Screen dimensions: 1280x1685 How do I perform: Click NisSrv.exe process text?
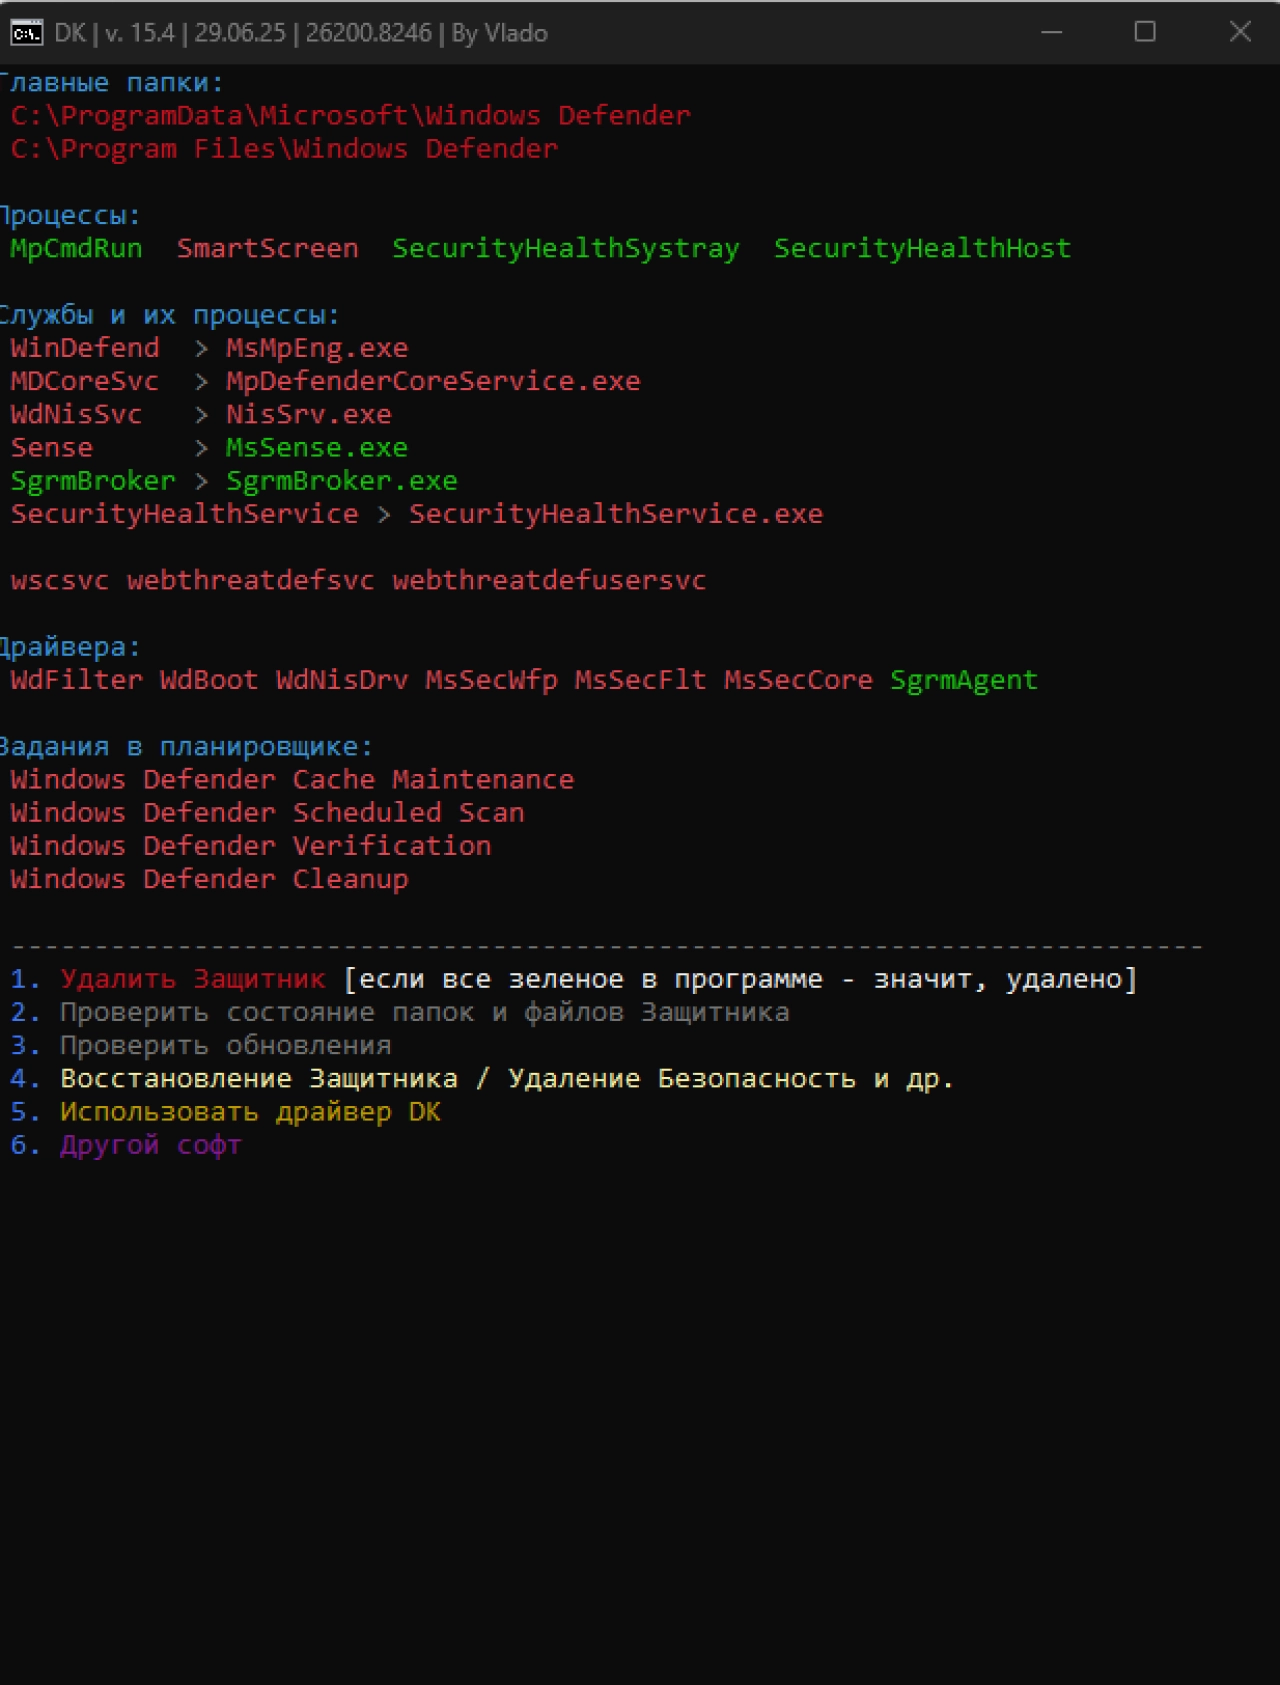309,414
